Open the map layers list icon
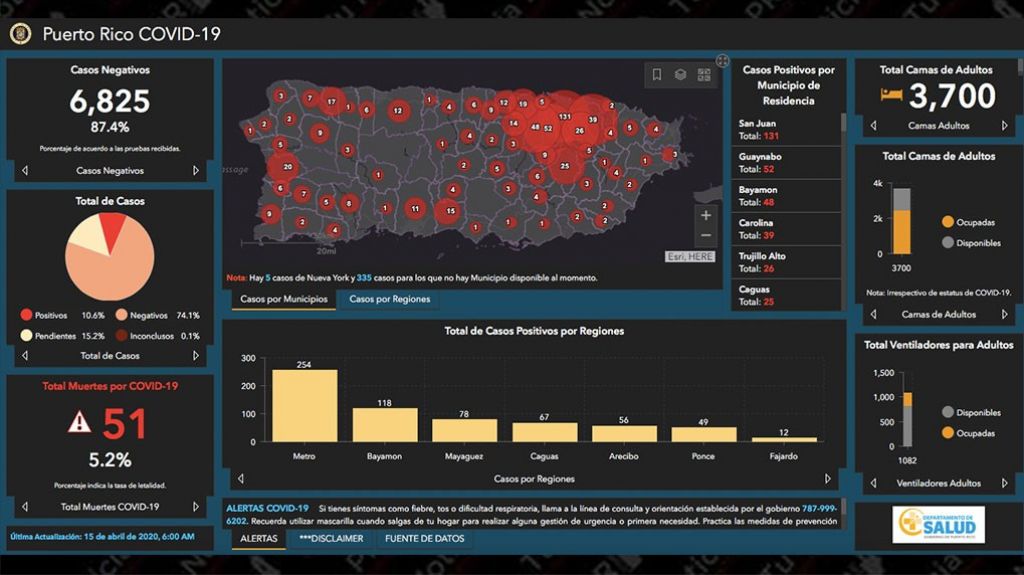This screenshot has width=1024, height=575. coord(680,75)
